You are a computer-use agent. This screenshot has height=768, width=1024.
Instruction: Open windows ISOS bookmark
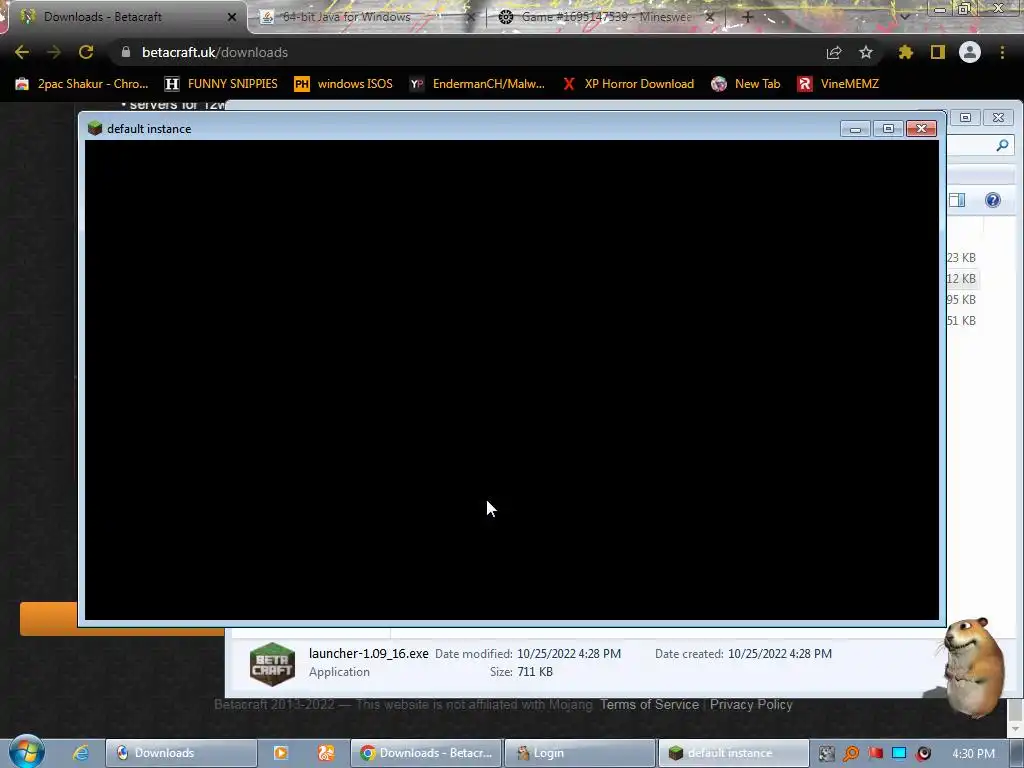pyautogui.click(x=344, y=84)
